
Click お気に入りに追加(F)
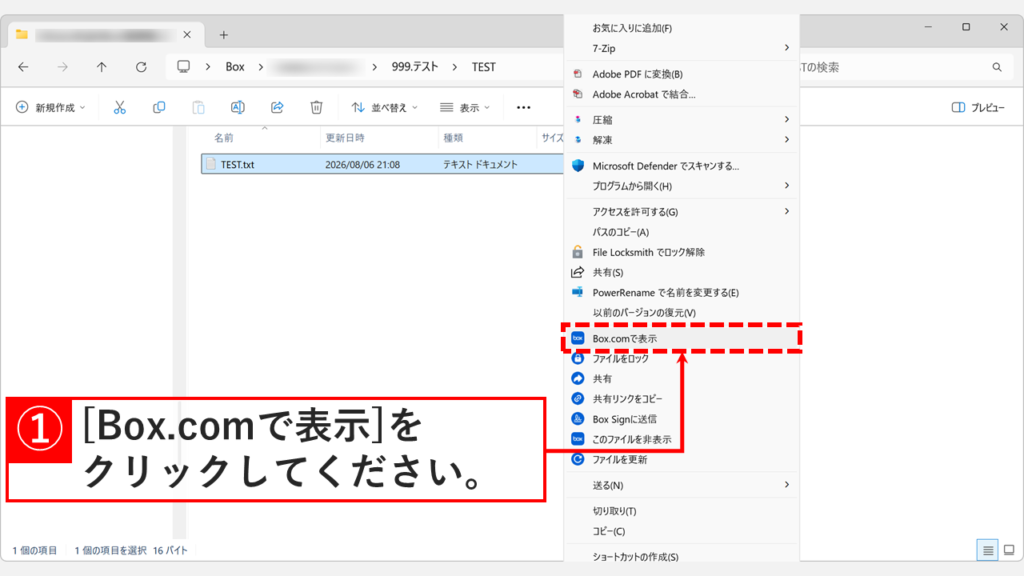click(681, 28)
